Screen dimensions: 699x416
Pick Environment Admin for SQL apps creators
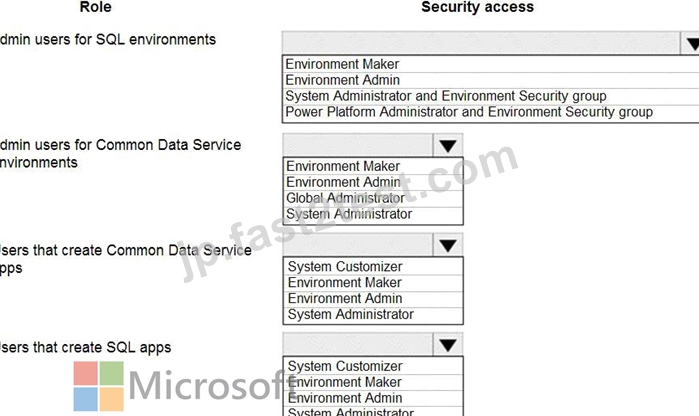pyautogui.click(x=373, y=398)
